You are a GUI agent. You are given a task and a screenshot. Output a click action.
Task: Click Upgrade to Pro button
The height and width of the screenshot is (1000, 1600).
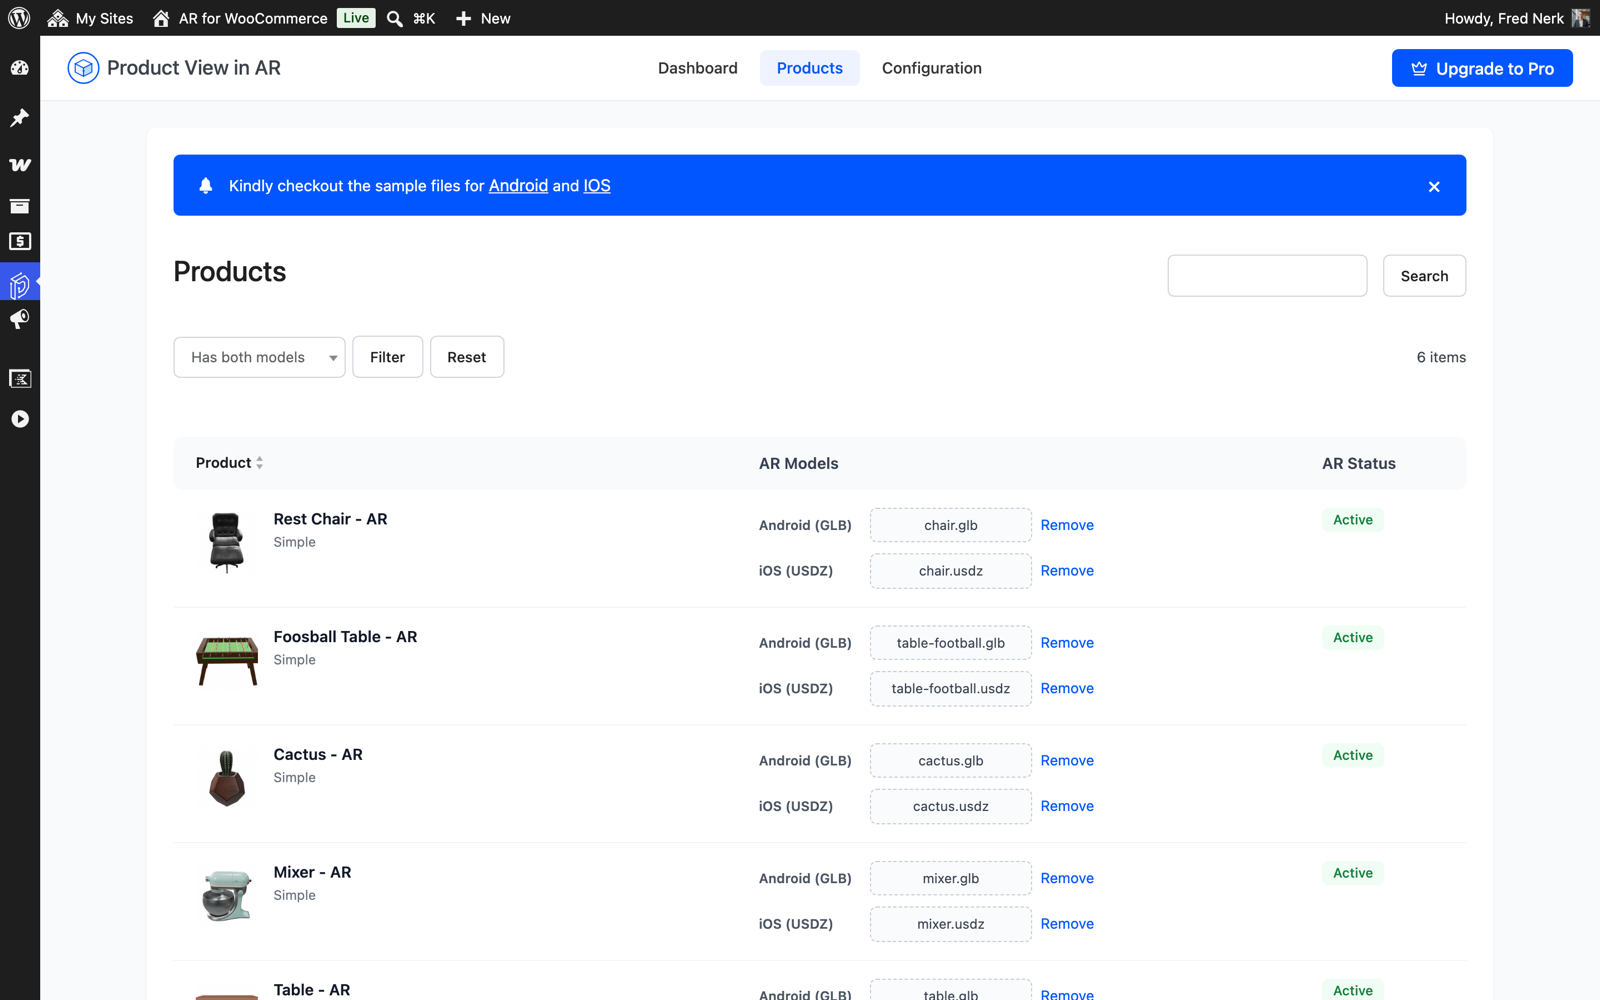point(1482,68)
